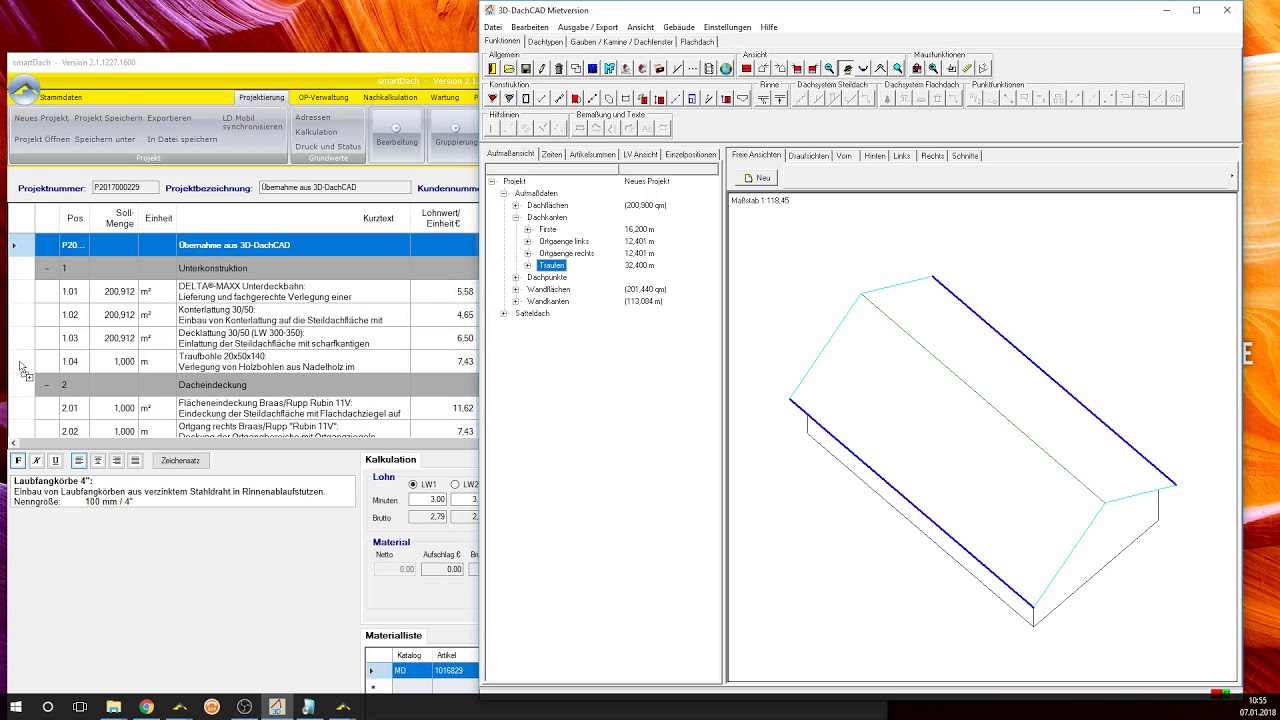Image resolution: width=1280 pixels, height=720 pixels.
Task: Open the Gebäude menu
Action: 679,27
